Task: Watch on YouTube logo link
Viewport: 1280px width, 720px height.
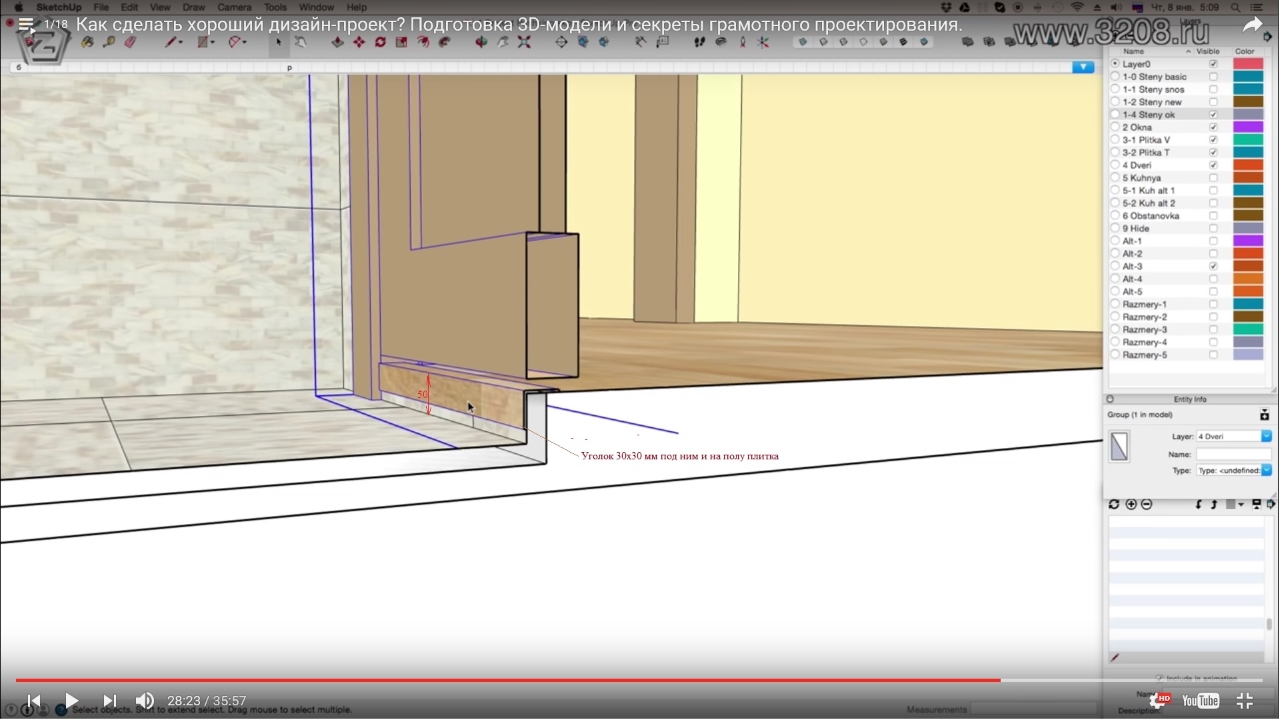Action: coord(1200,700)
